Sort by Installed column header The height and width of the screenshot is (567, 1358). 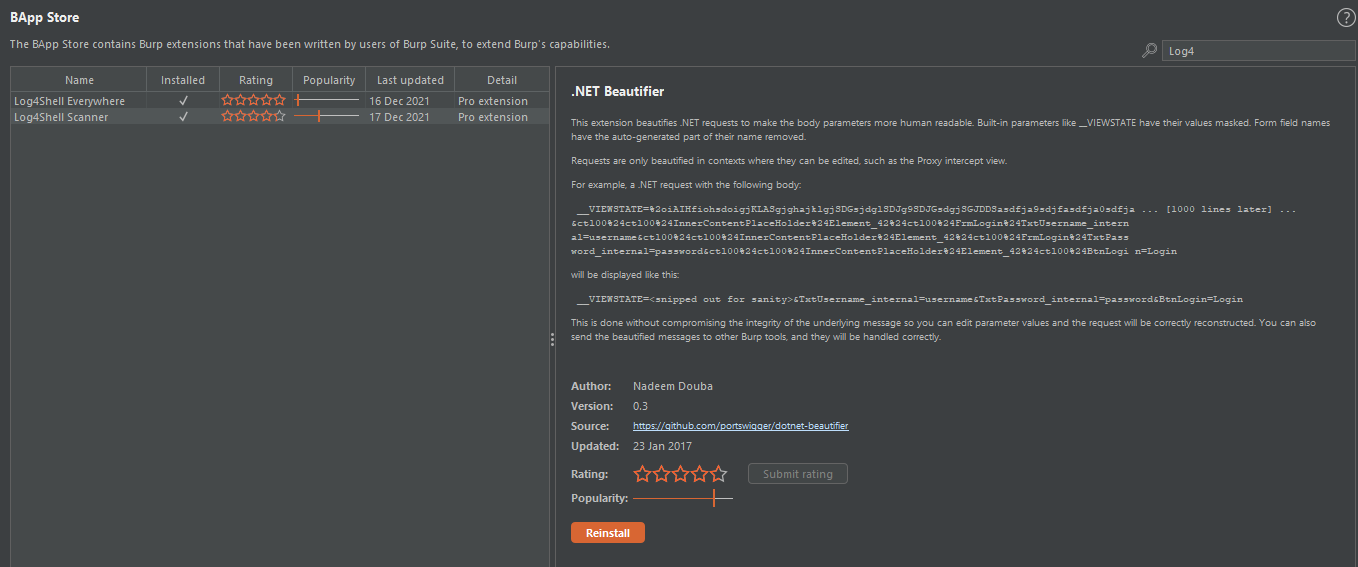click(x=183, y=80)
